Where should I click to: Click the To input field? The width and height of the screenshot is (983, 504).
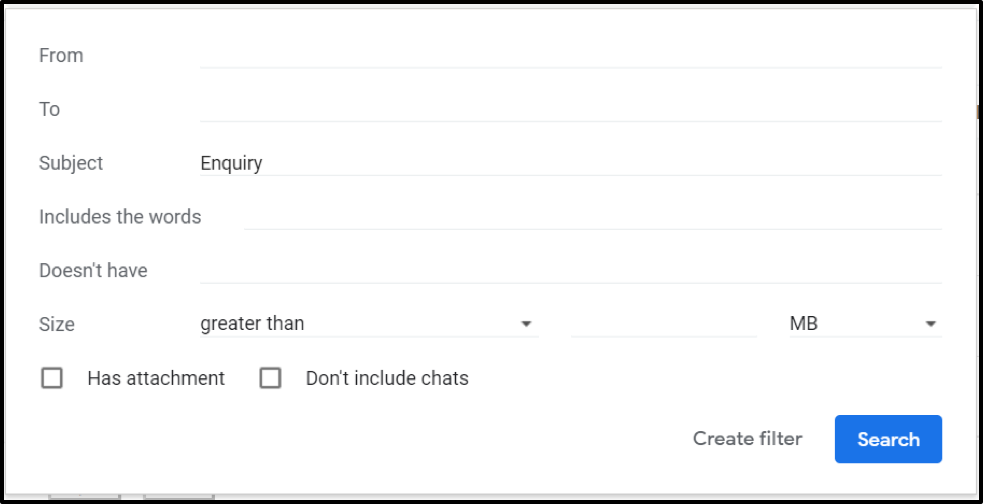[x=570, y=109]
